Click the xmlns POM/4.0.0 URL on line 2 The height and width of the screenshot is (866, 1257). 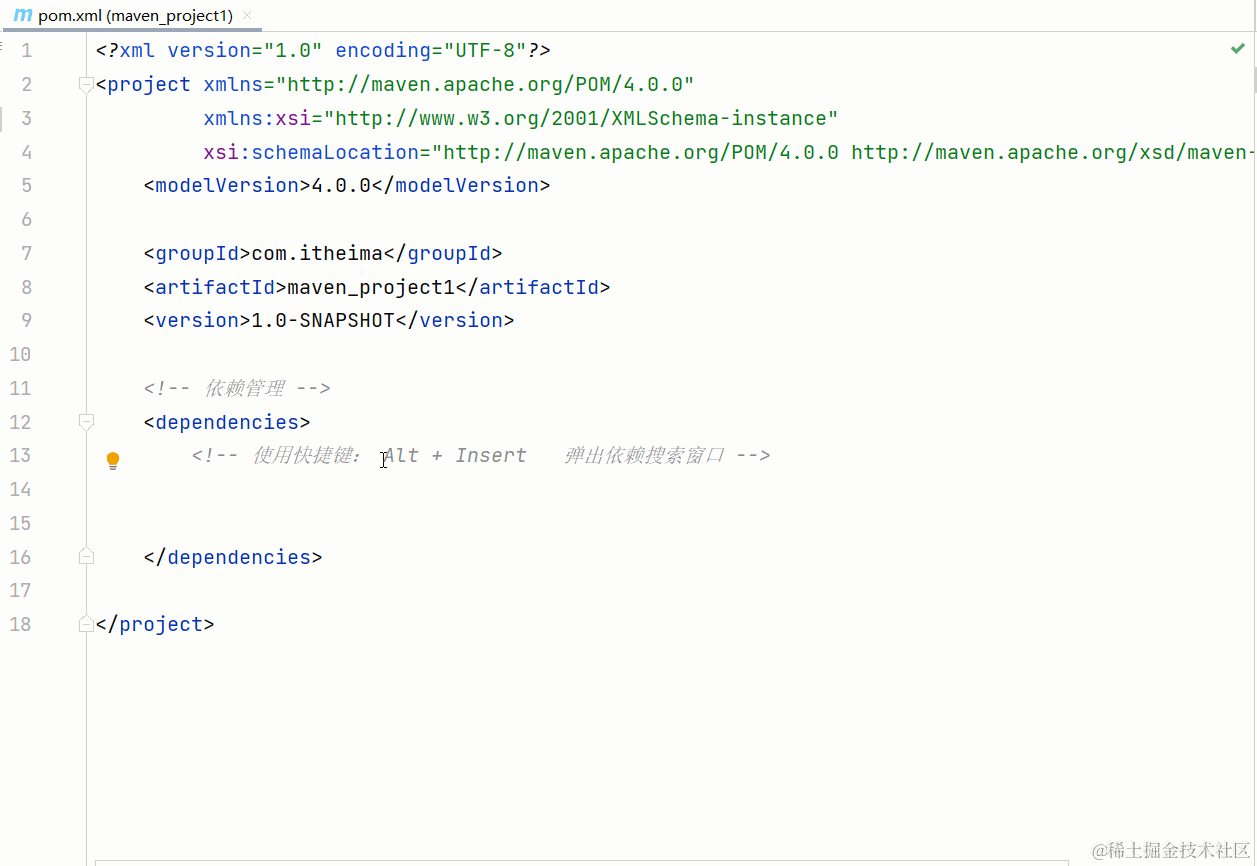[485, 85]
